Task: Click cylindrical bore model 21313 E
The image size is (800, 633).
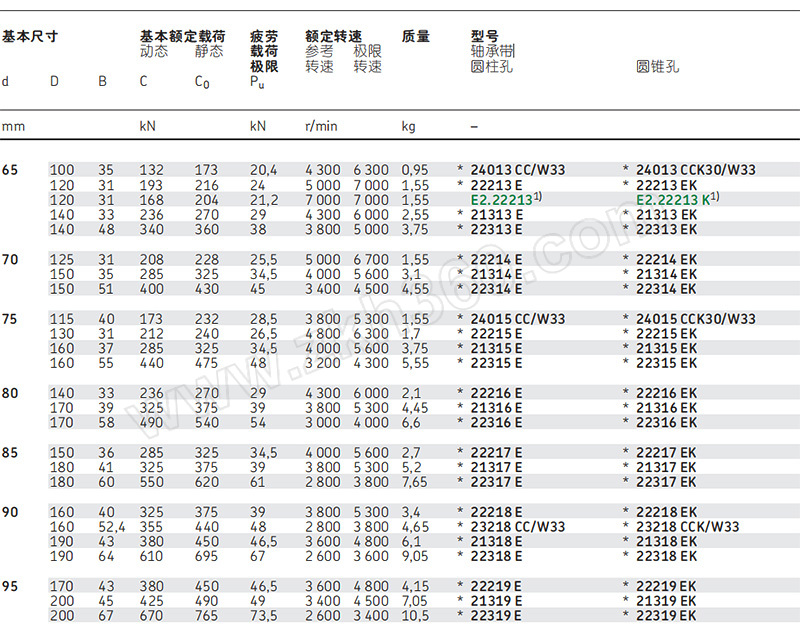Action: 496,215
